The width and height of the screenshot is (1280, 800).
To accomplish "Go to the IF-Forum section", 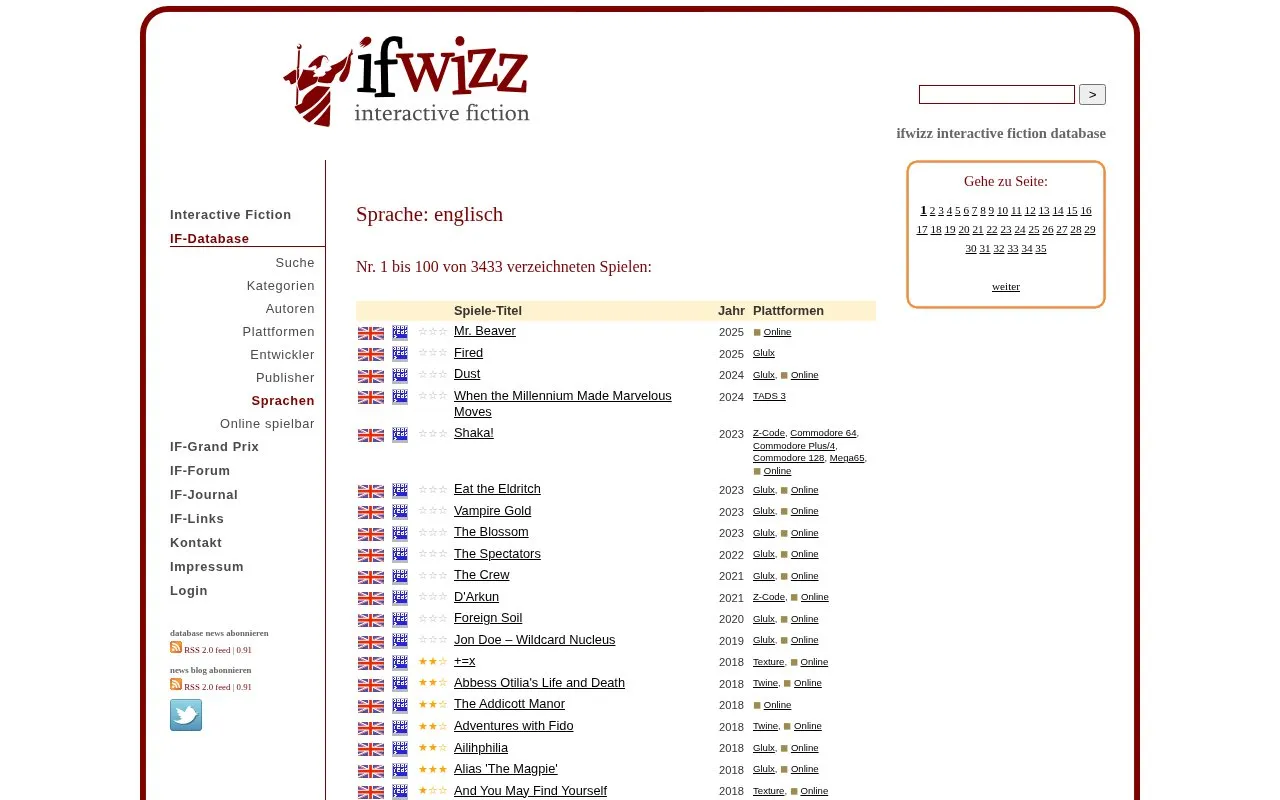I will [x=200, y=471].
